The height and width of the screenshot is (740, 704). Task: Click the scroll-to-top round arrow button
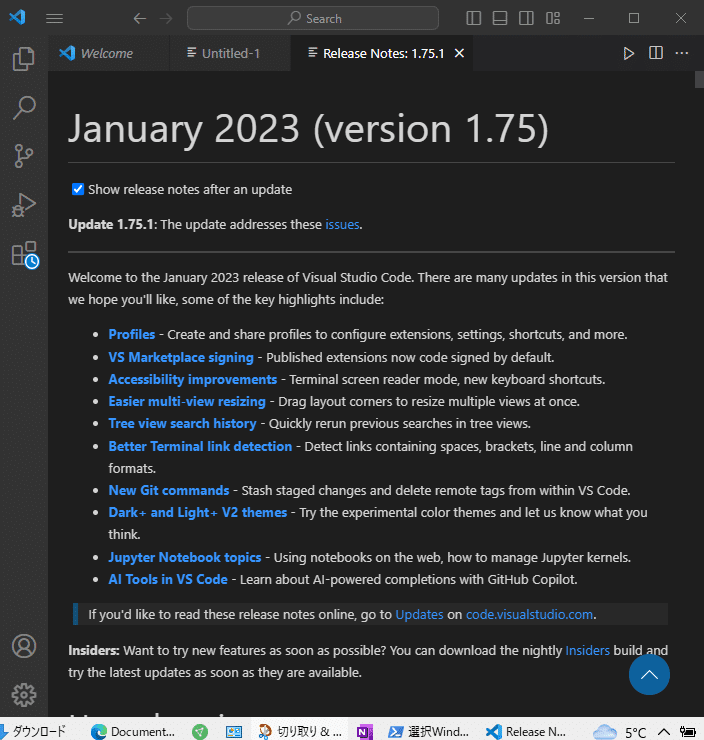tap(649, 674)
